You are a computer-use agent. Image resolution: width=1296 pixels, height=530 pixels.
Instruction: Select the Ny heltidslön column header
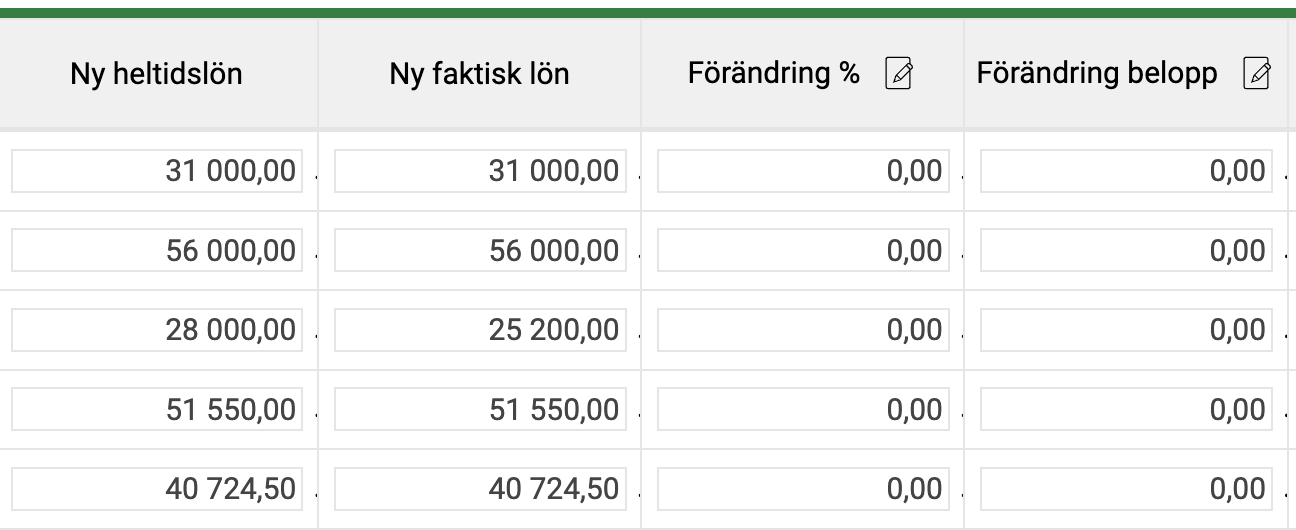point(157,74)
